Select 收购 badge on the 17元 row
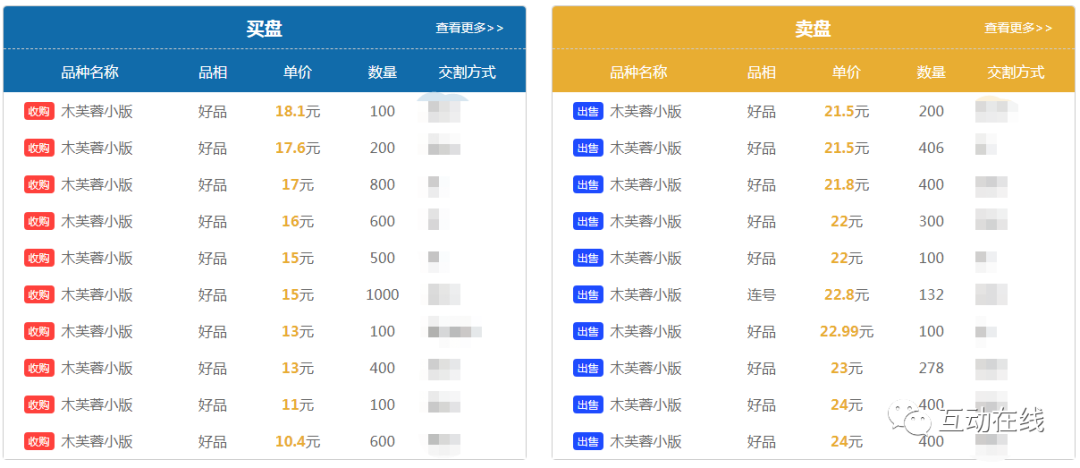This screenshot has width=1080, height=468. (x=39, y=184)
